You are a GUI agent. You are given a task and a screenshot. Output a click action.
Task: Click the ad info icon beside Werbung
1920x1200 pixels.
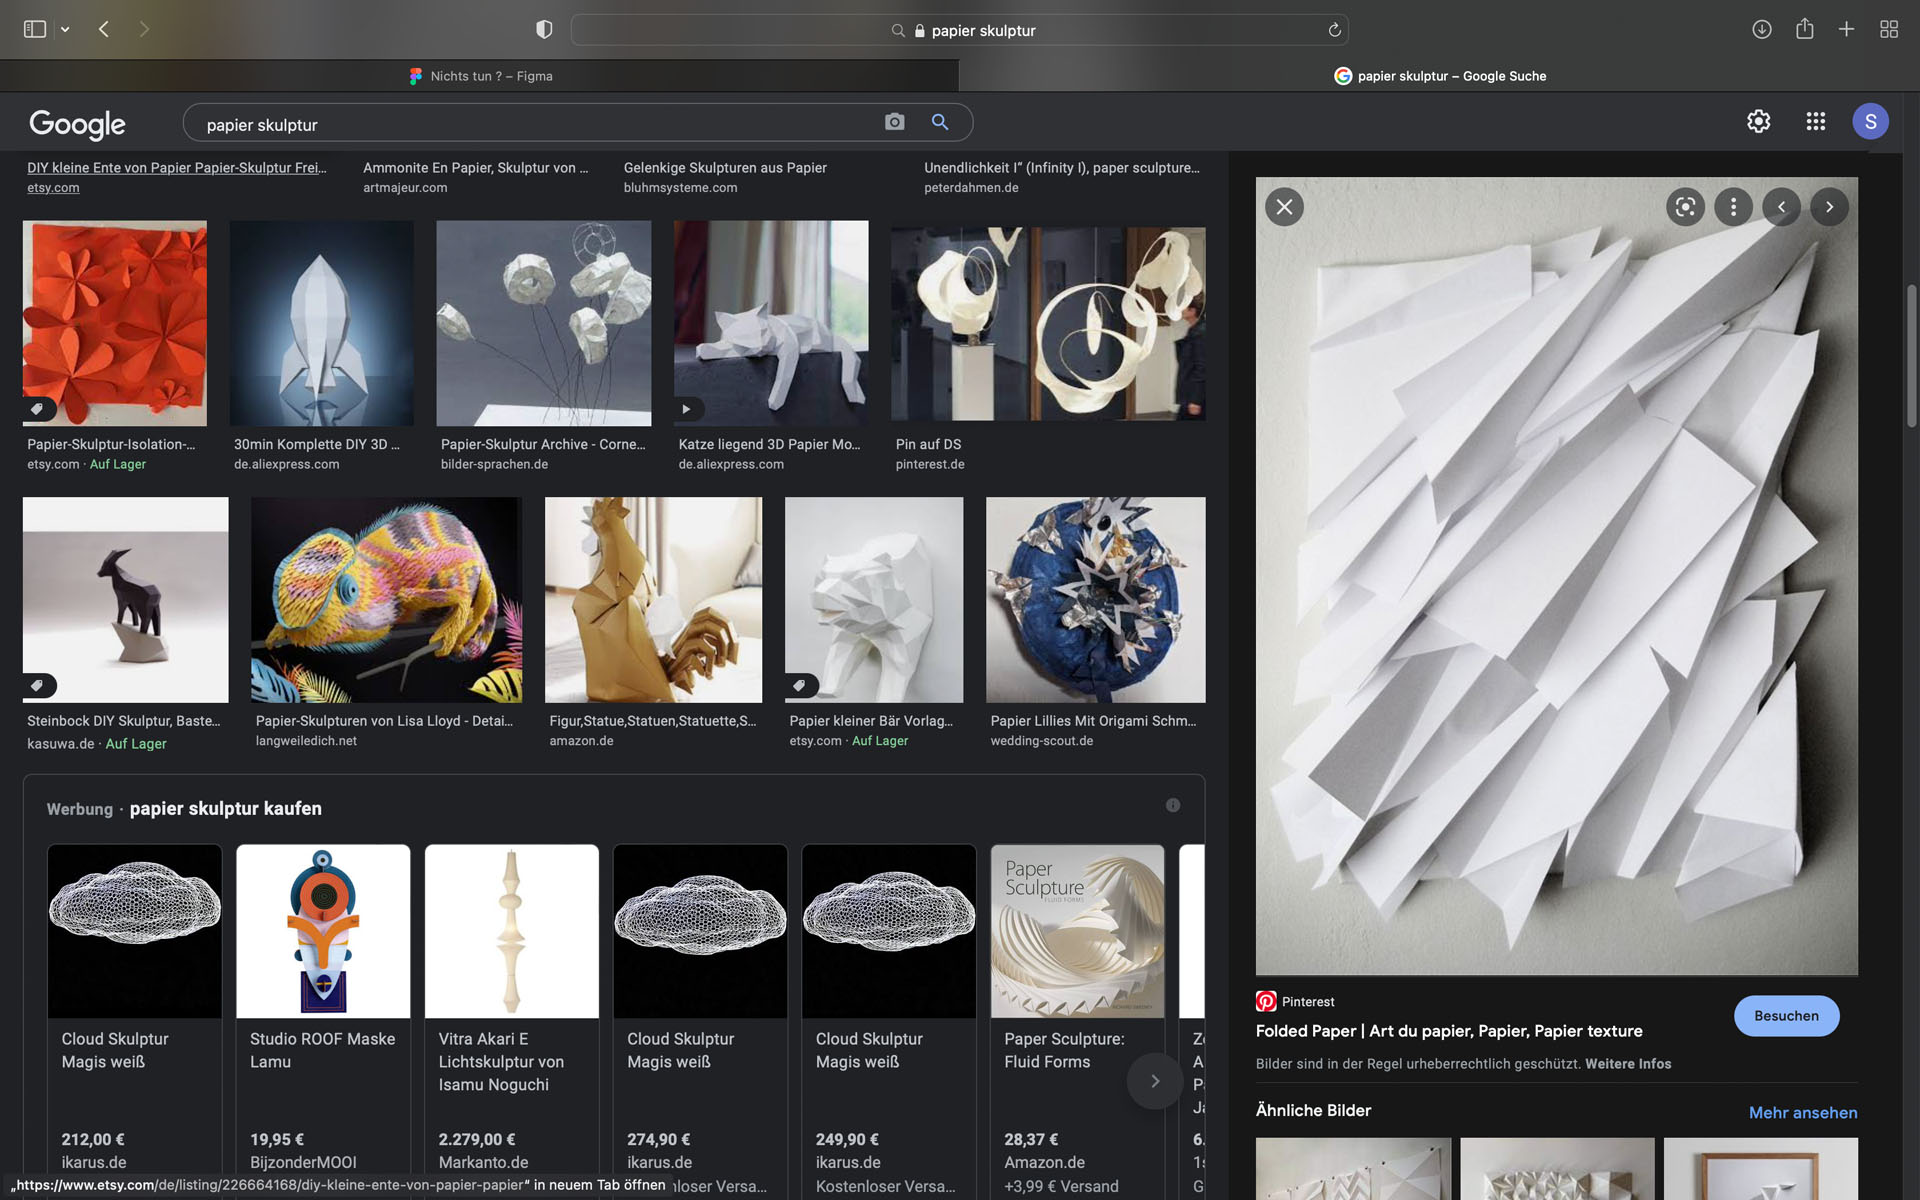coord(1173,805)
